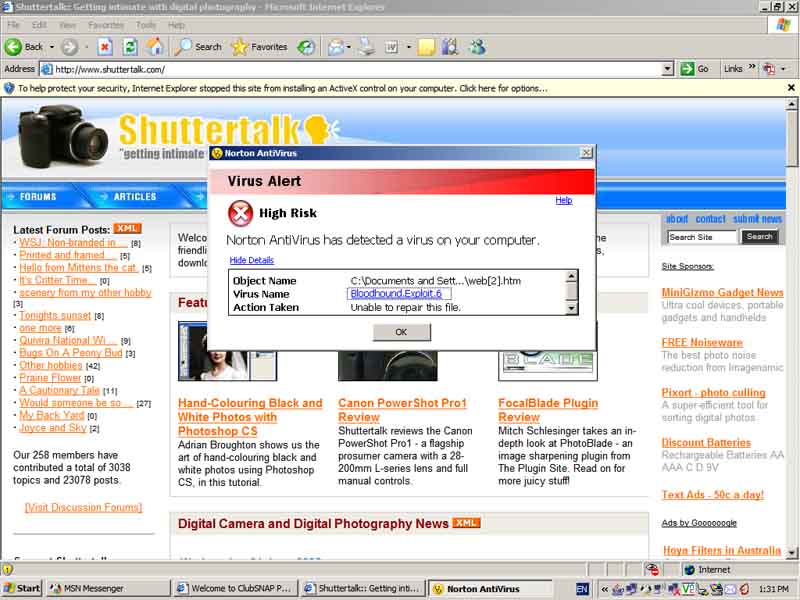Screen dimensions: 800x600
Task: Click the Start button
Action: [21, 589]
